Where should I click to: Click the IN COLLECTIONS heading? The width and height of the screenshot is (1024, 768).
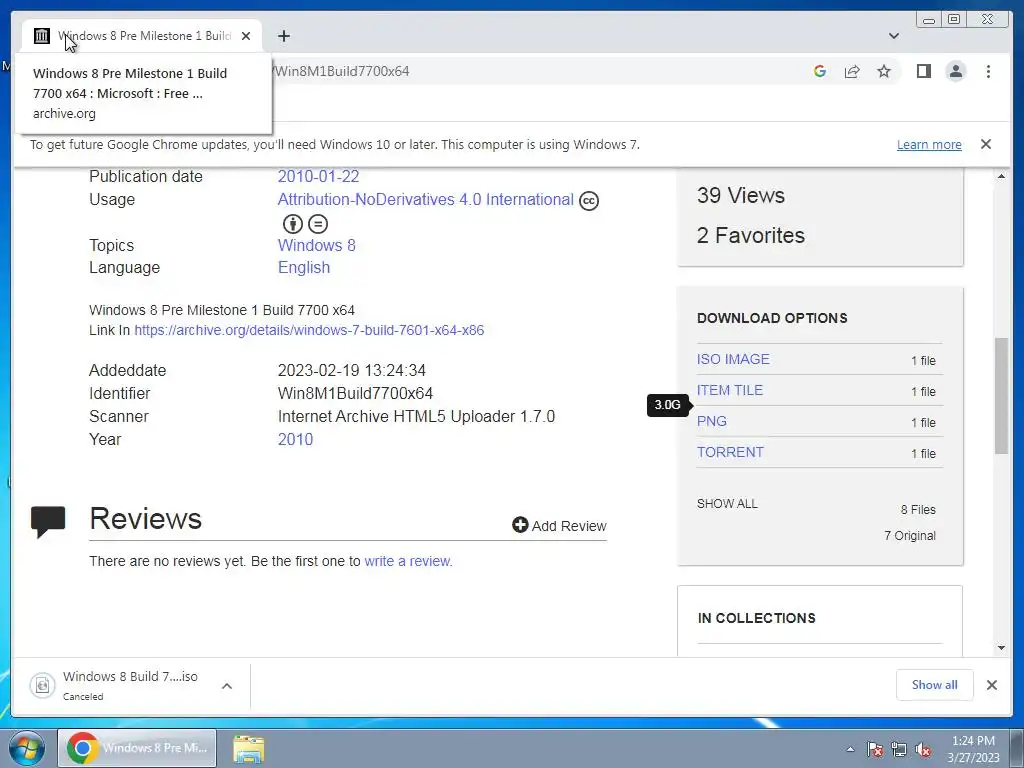(756, 618)
